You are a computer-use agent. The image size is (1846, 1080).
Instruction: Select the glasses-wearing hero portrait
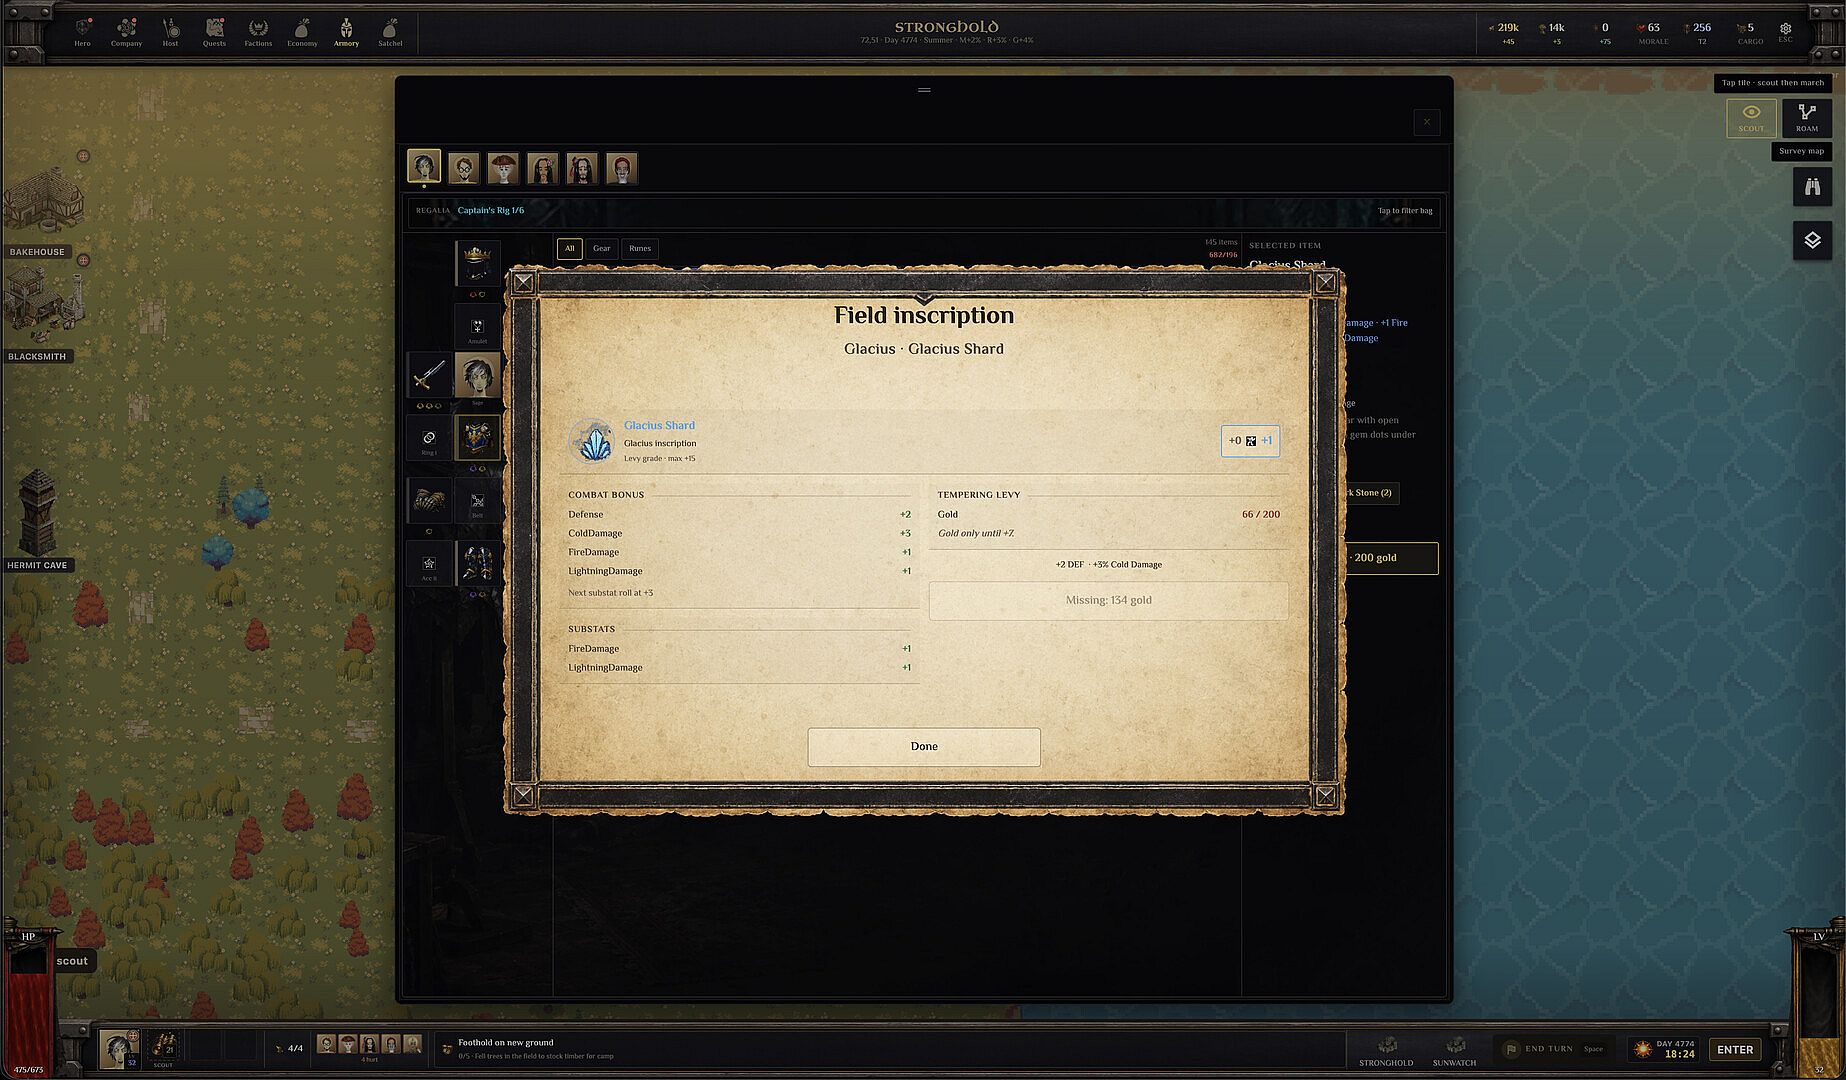pyautogui.click(x=463, y=168)
